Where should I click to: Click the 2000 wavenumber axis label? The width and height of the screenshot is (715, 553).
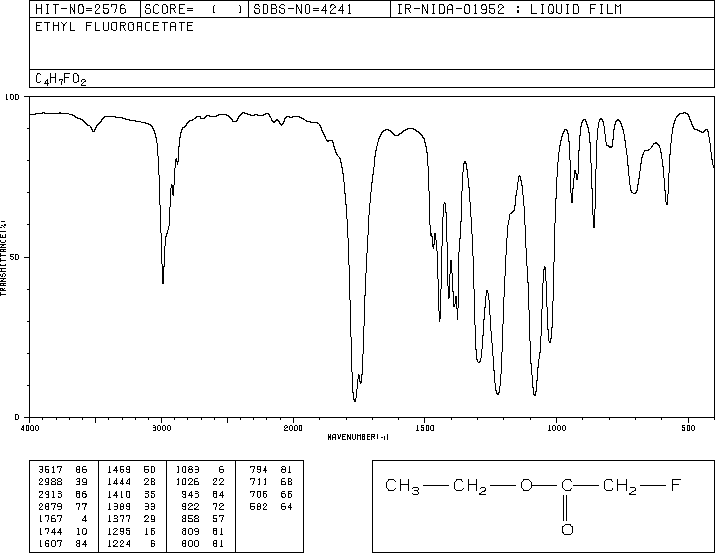click(x=293, y=428)
